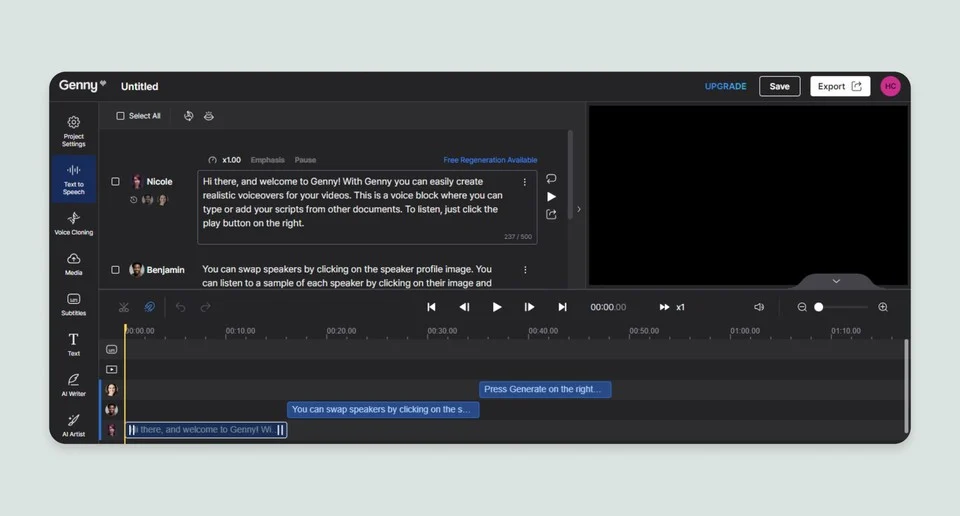The height and width of the screenshot is (516, 960).
Task: Open the AI Writer tool
Action: [73, 385]
